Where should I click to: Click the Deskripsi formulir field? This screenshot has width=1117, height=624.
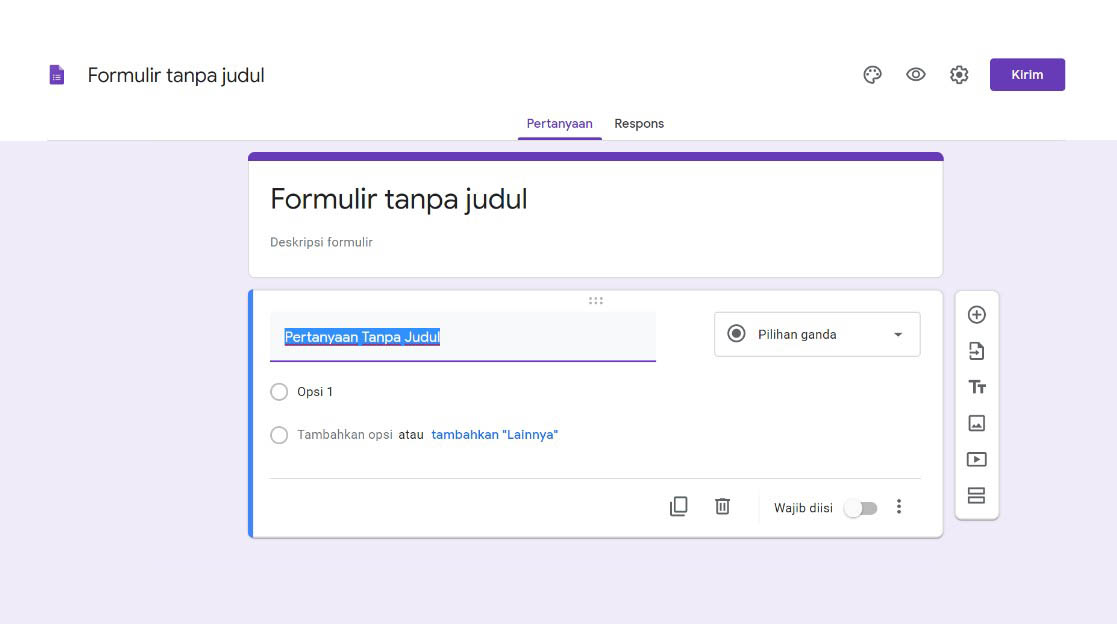tap(321, 242)
